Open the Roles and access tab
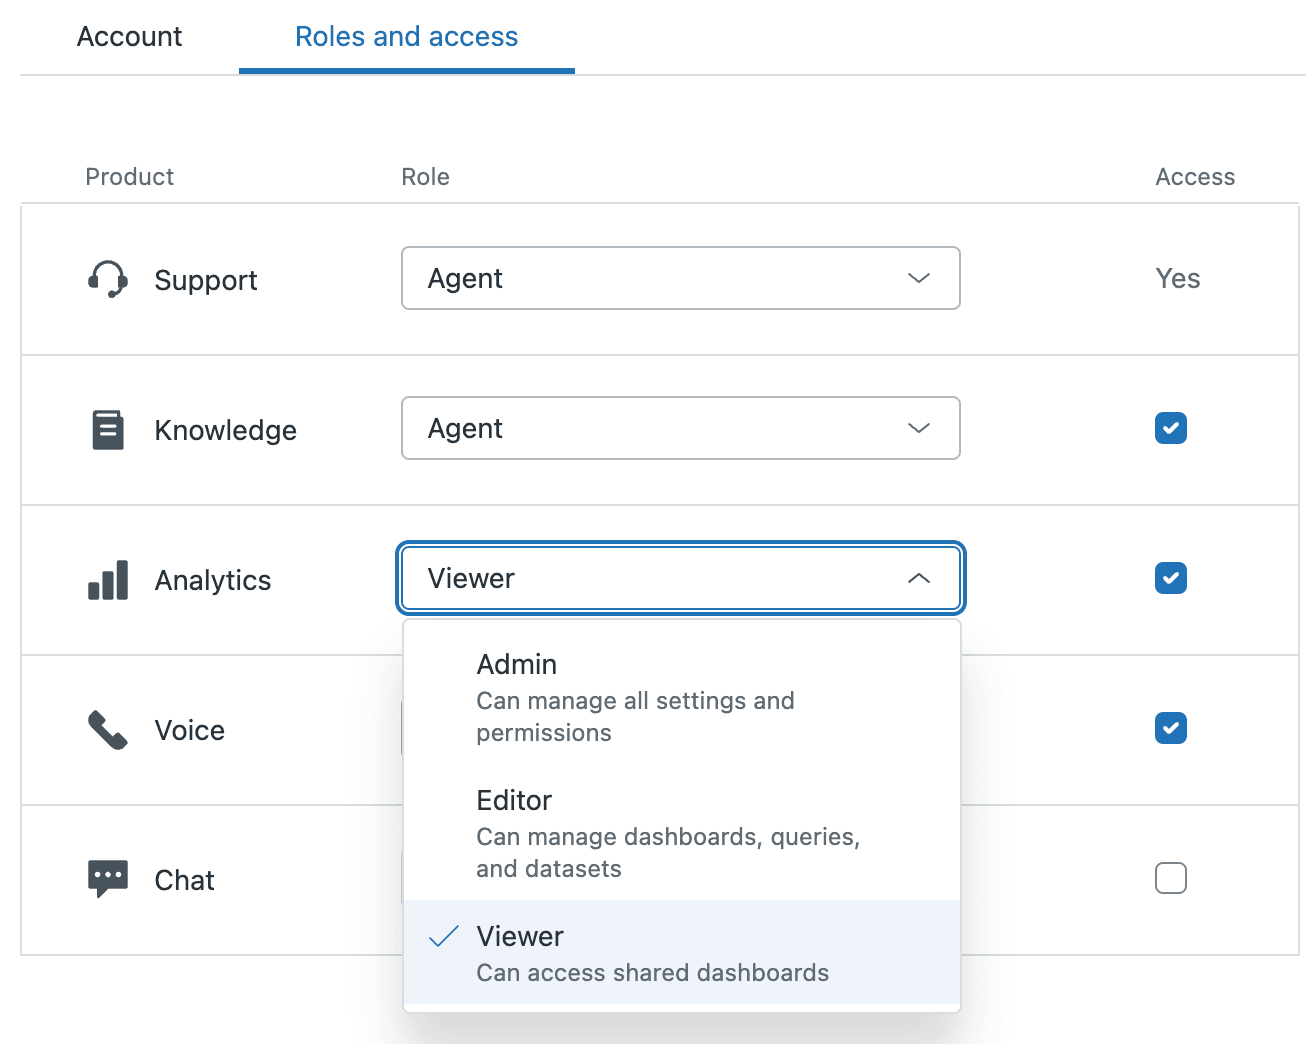The width and height of the screenshot is (1306, 1044). [x=406, y=36]
